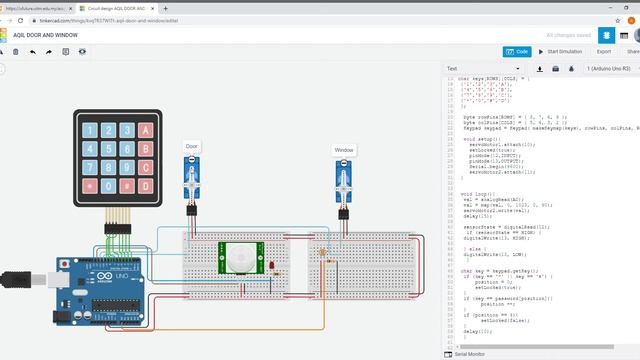640x360 pixels.
Task: Open Chrome profile avatar
Action: coord(631,20)
